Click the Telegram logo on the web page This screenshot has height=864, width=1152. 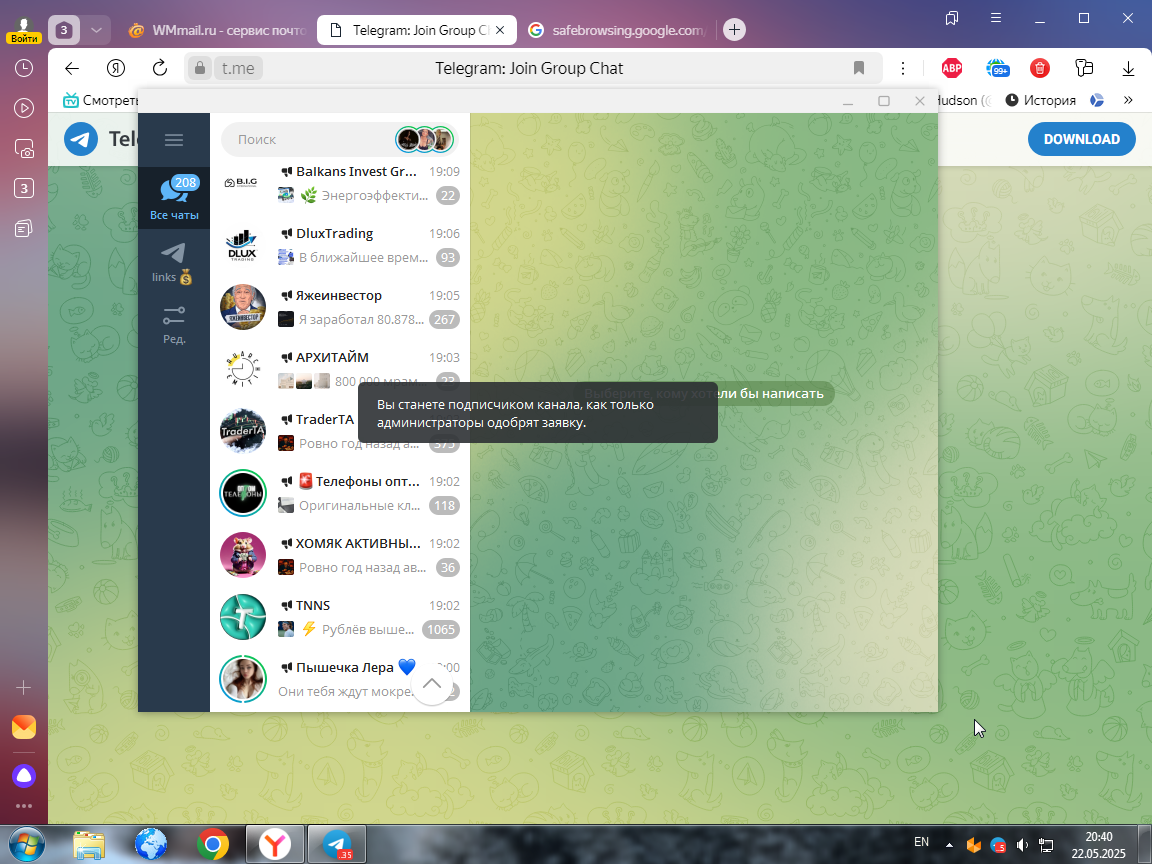pyautogui.click(x=81, y=139)
